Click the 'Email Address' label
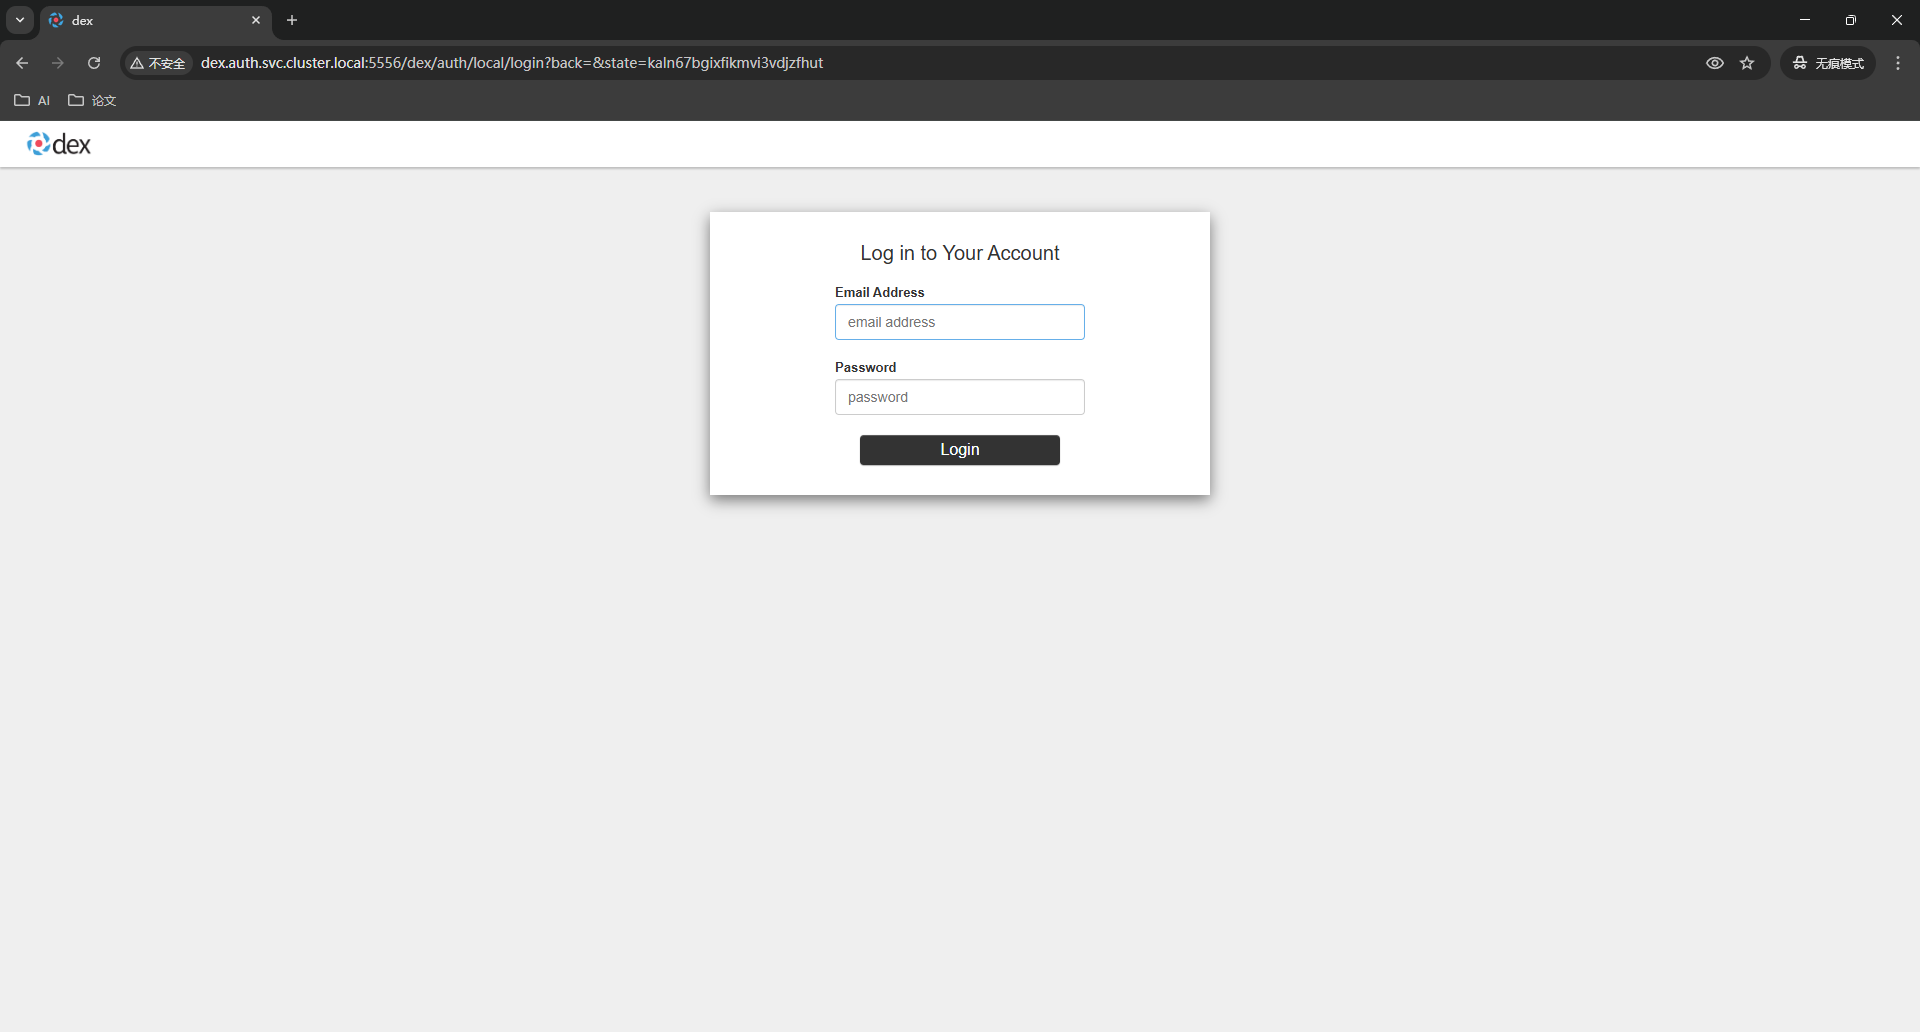This screenshot has height=1032, width=1920. 880,292
